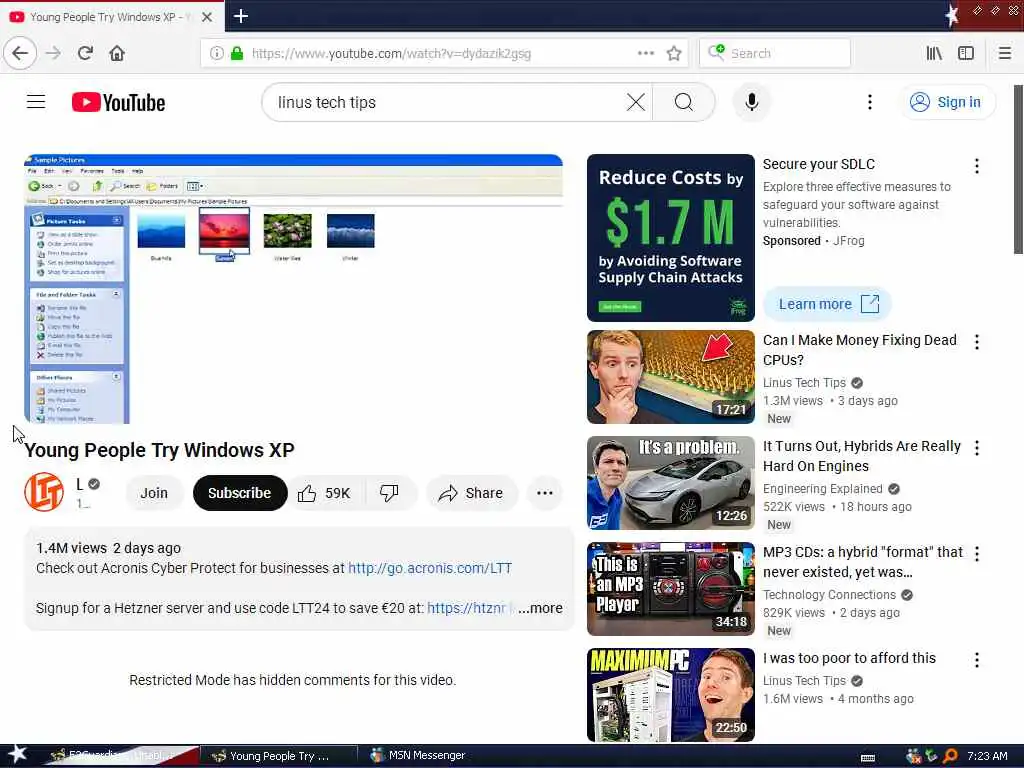Expand the description with ...more
Image resolution: width=1024 pixels, height=768 pixels.
coord(540,608)
